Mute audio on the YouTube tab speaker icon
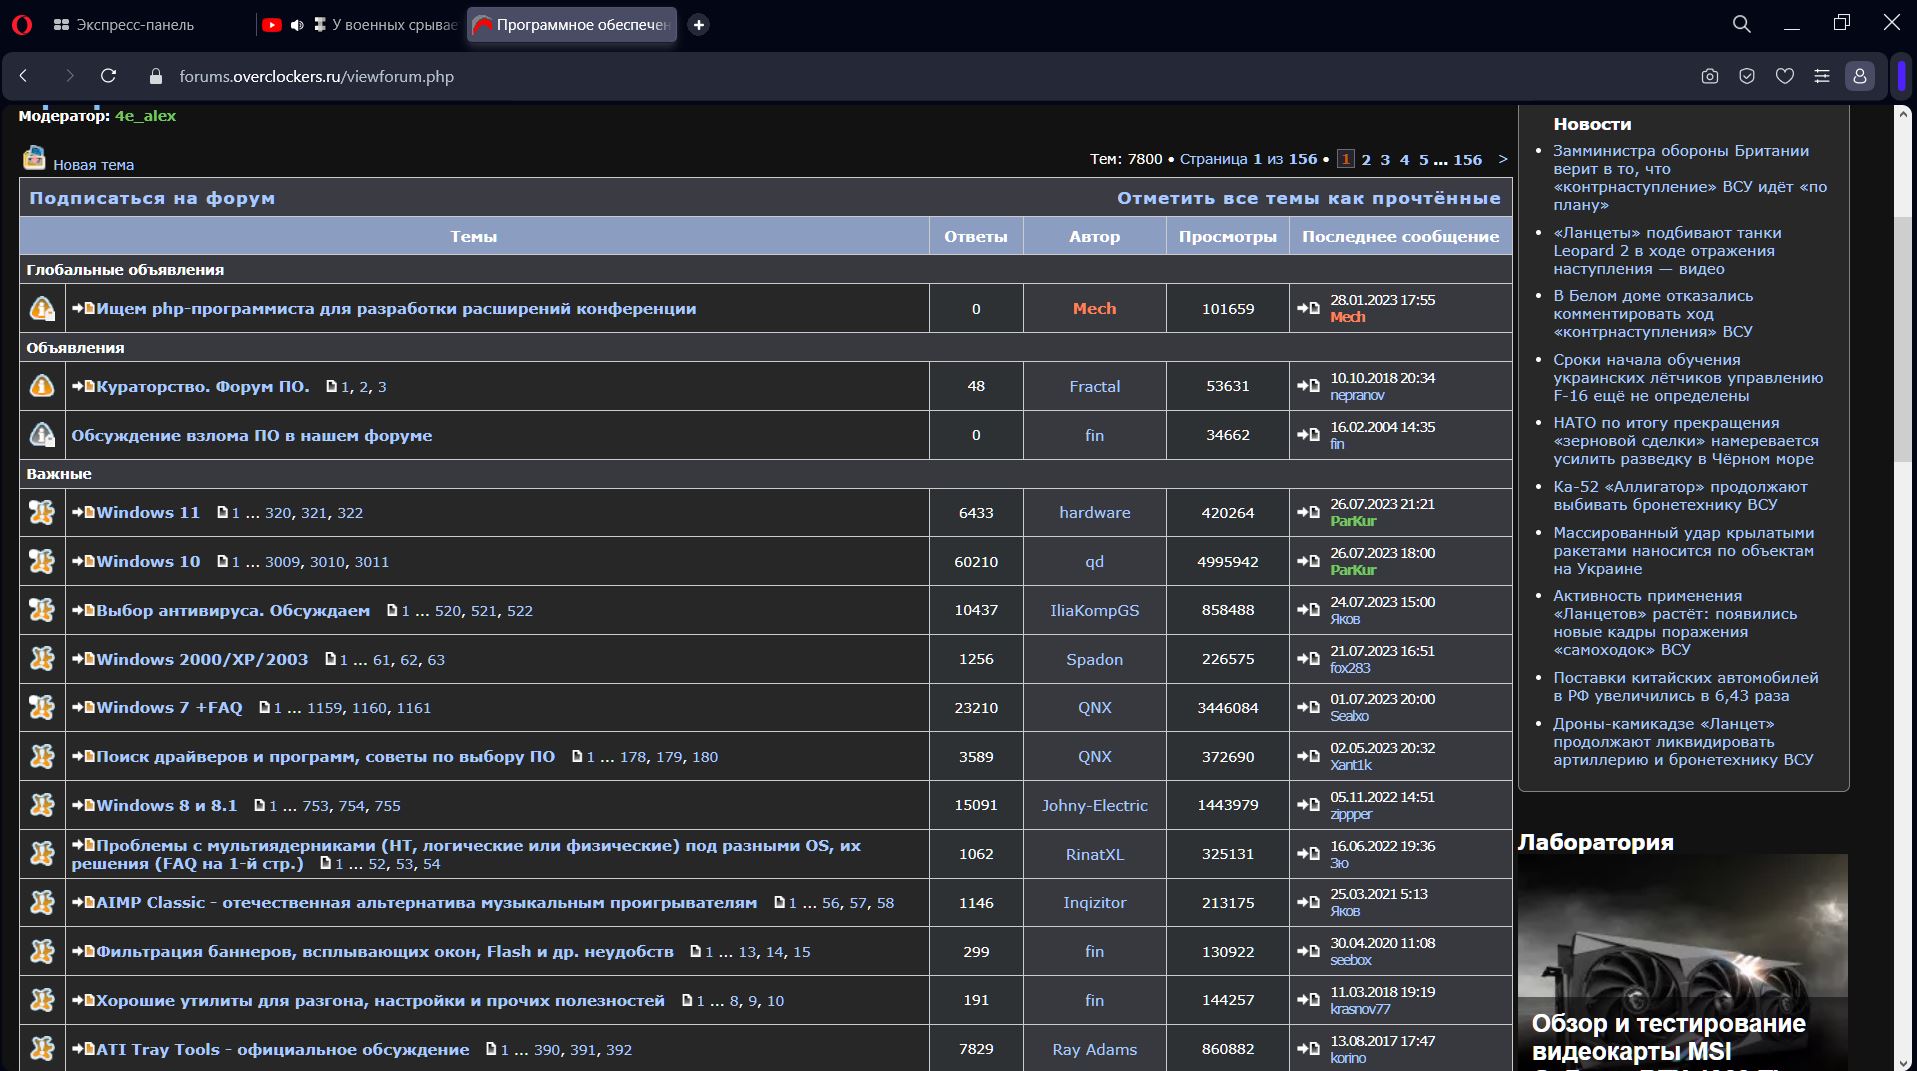 [297, 25]
